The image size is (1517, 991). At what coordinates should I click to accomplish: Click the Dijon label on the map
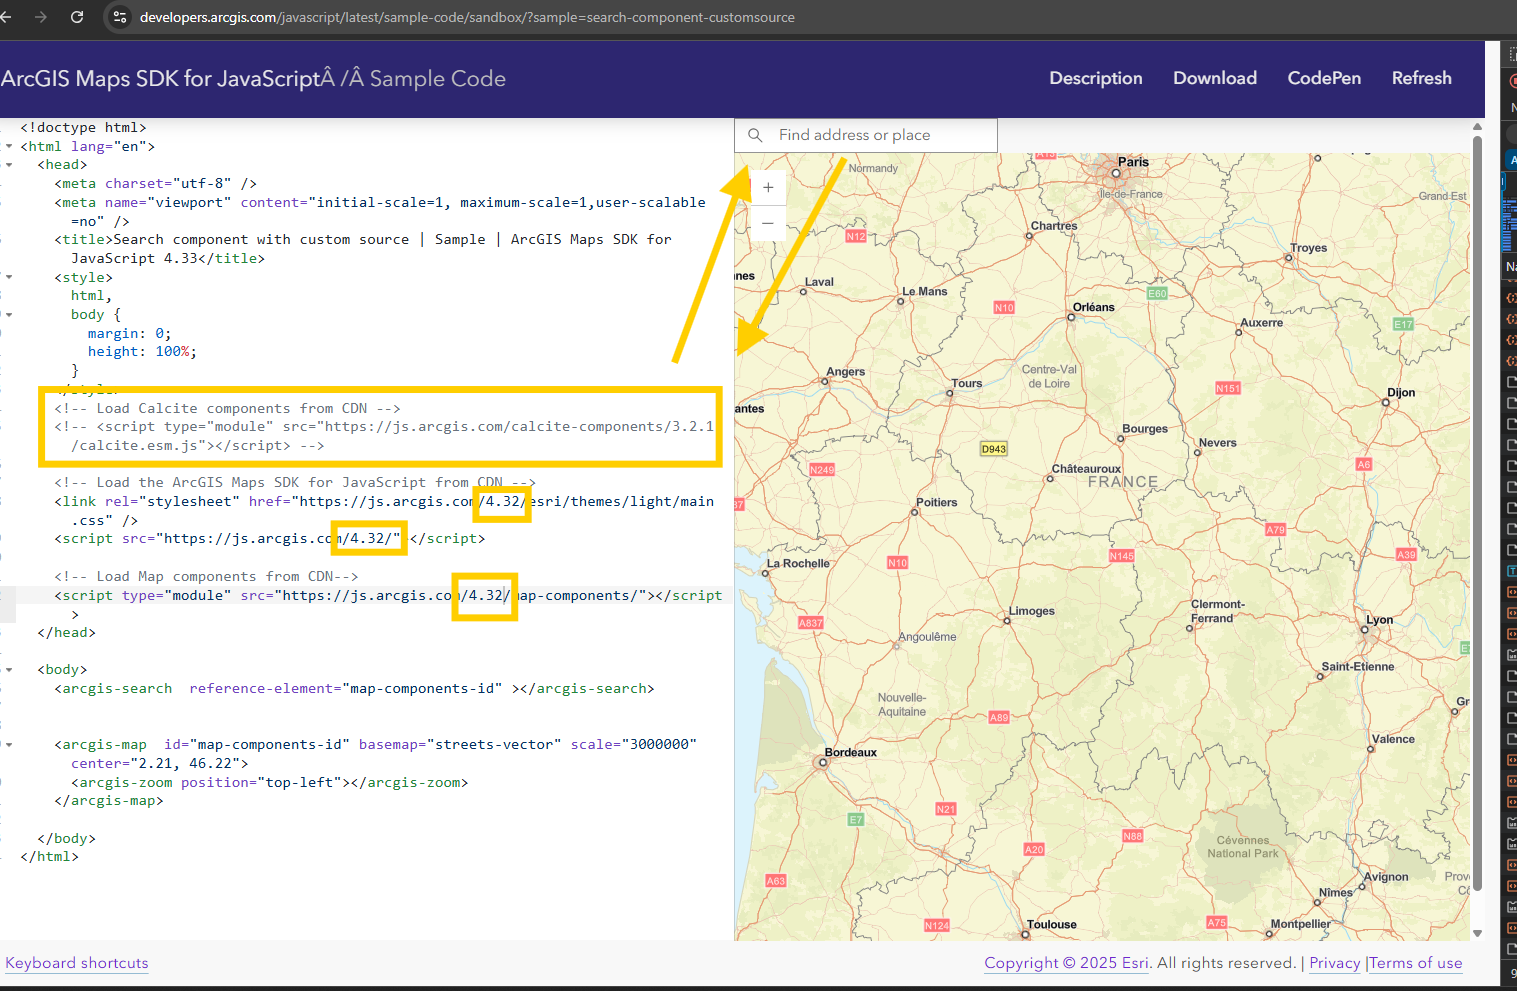(x=1401, y=393)
